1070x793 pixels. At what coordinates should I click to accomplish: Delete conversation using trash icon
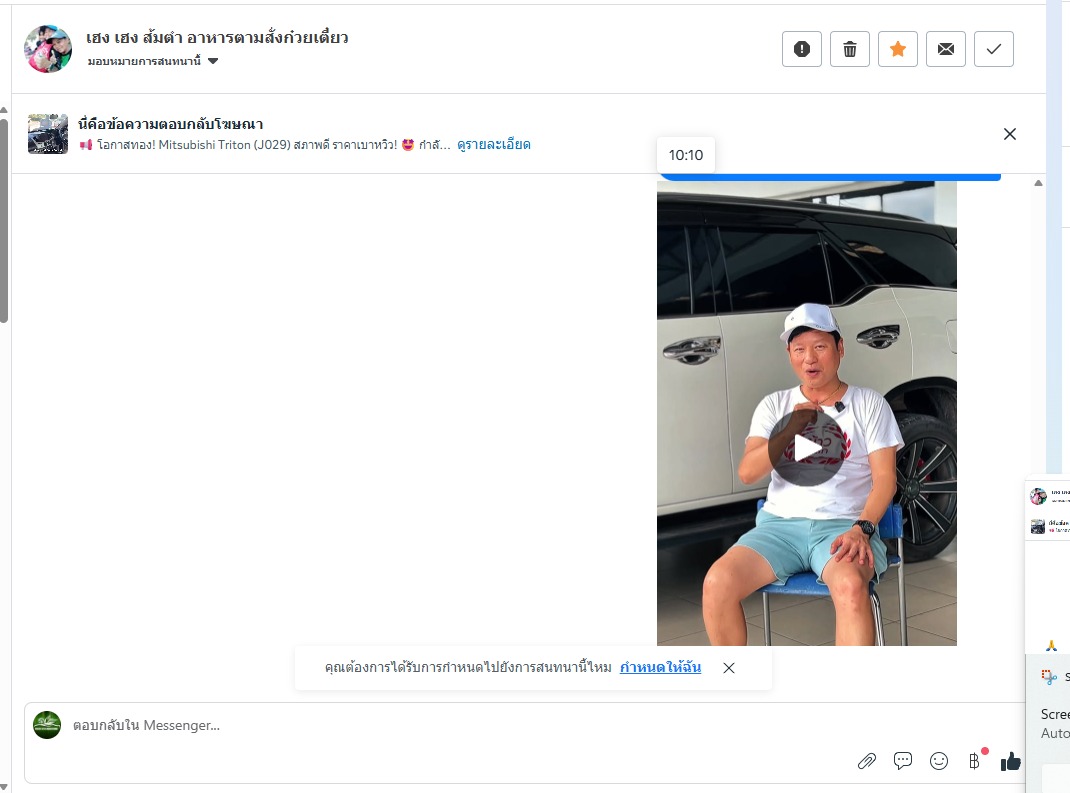(x=850, y=49)
